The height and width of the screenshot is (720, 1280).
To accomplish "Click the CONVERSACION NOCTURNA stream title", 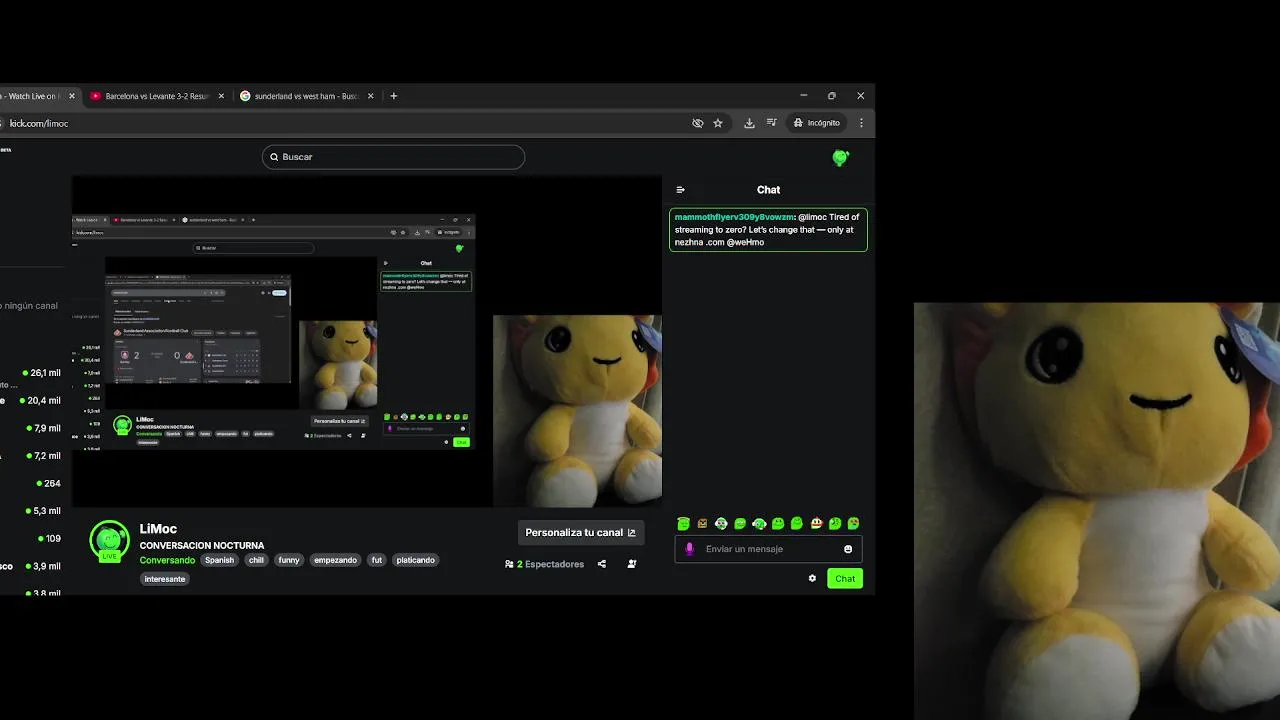I will click(x=202, y=546).
